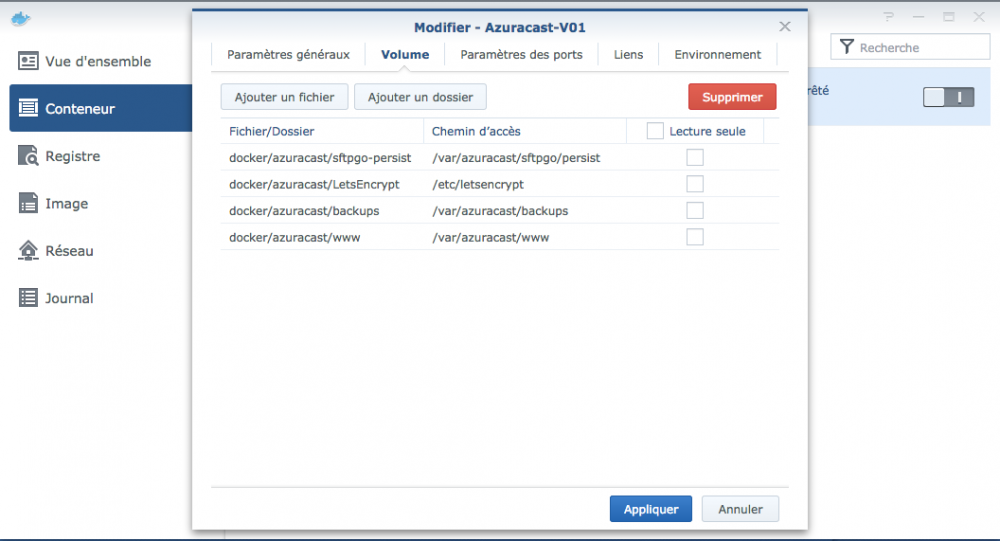Toggle the container power switch

948,97
